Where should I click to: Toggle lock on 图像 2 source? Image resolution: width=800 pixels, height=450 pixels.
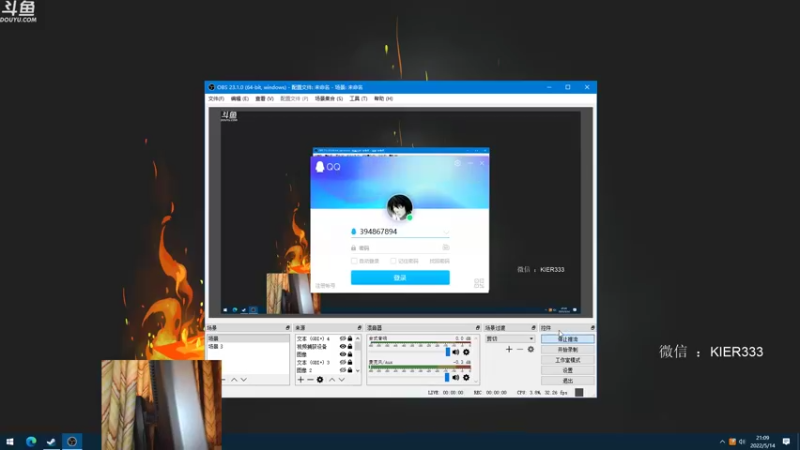pyautogui.click(x=350, y=370)
